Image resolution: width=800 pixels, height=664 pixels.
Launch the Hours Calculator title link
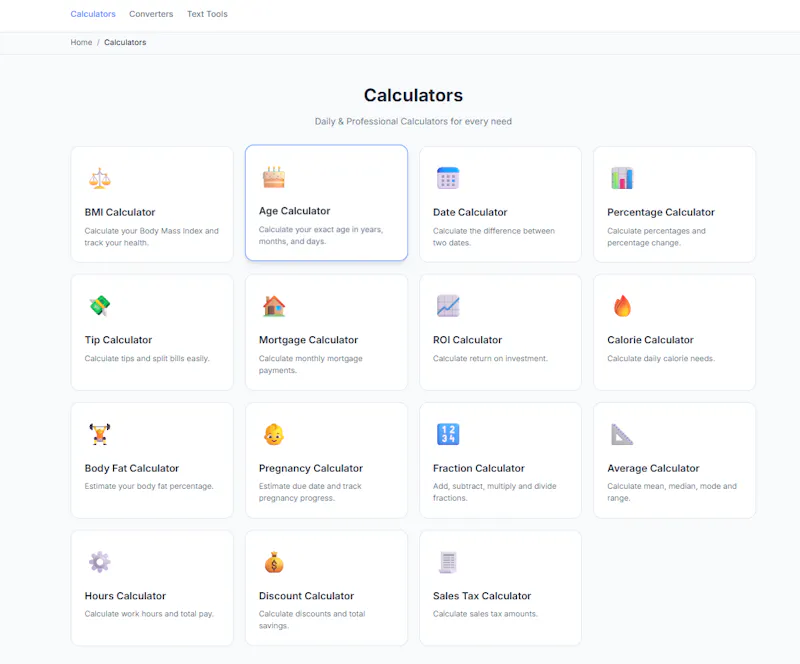pos(125,596)
